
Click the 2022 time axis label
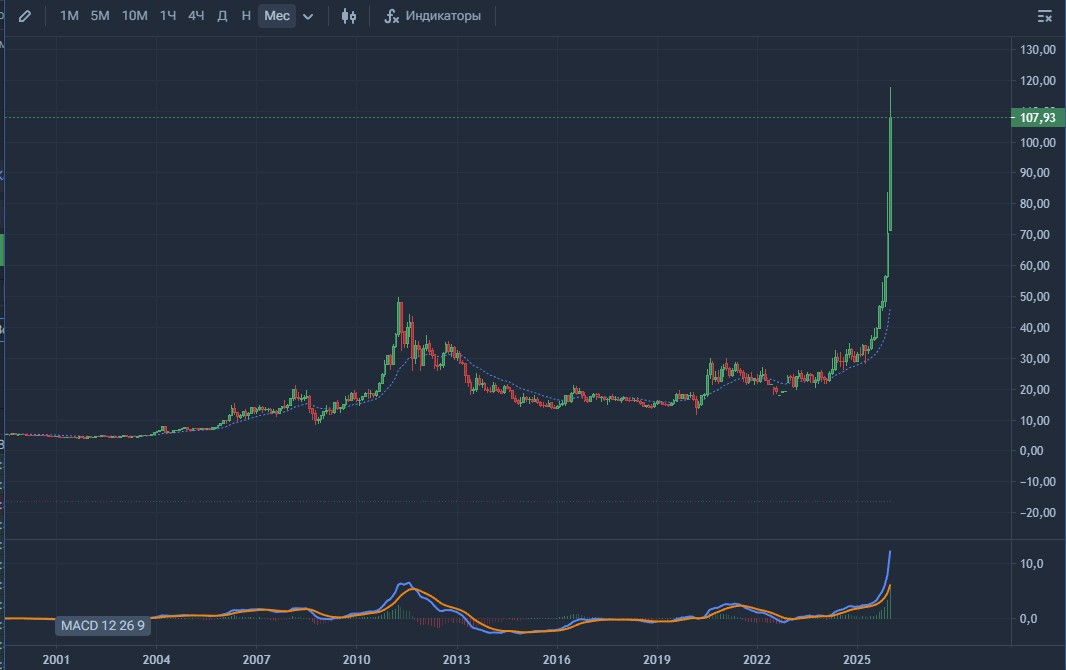[757, 659]
